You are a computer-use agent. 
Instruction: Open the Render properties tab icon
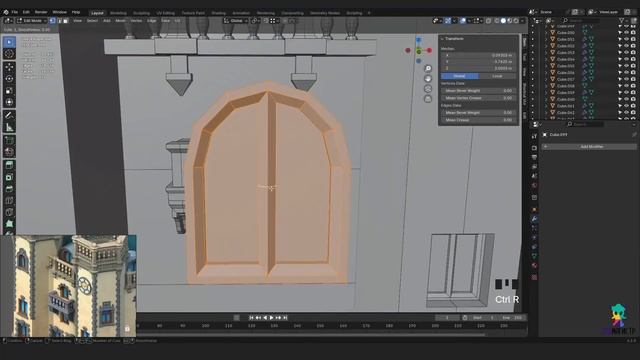tap(534, 148)
